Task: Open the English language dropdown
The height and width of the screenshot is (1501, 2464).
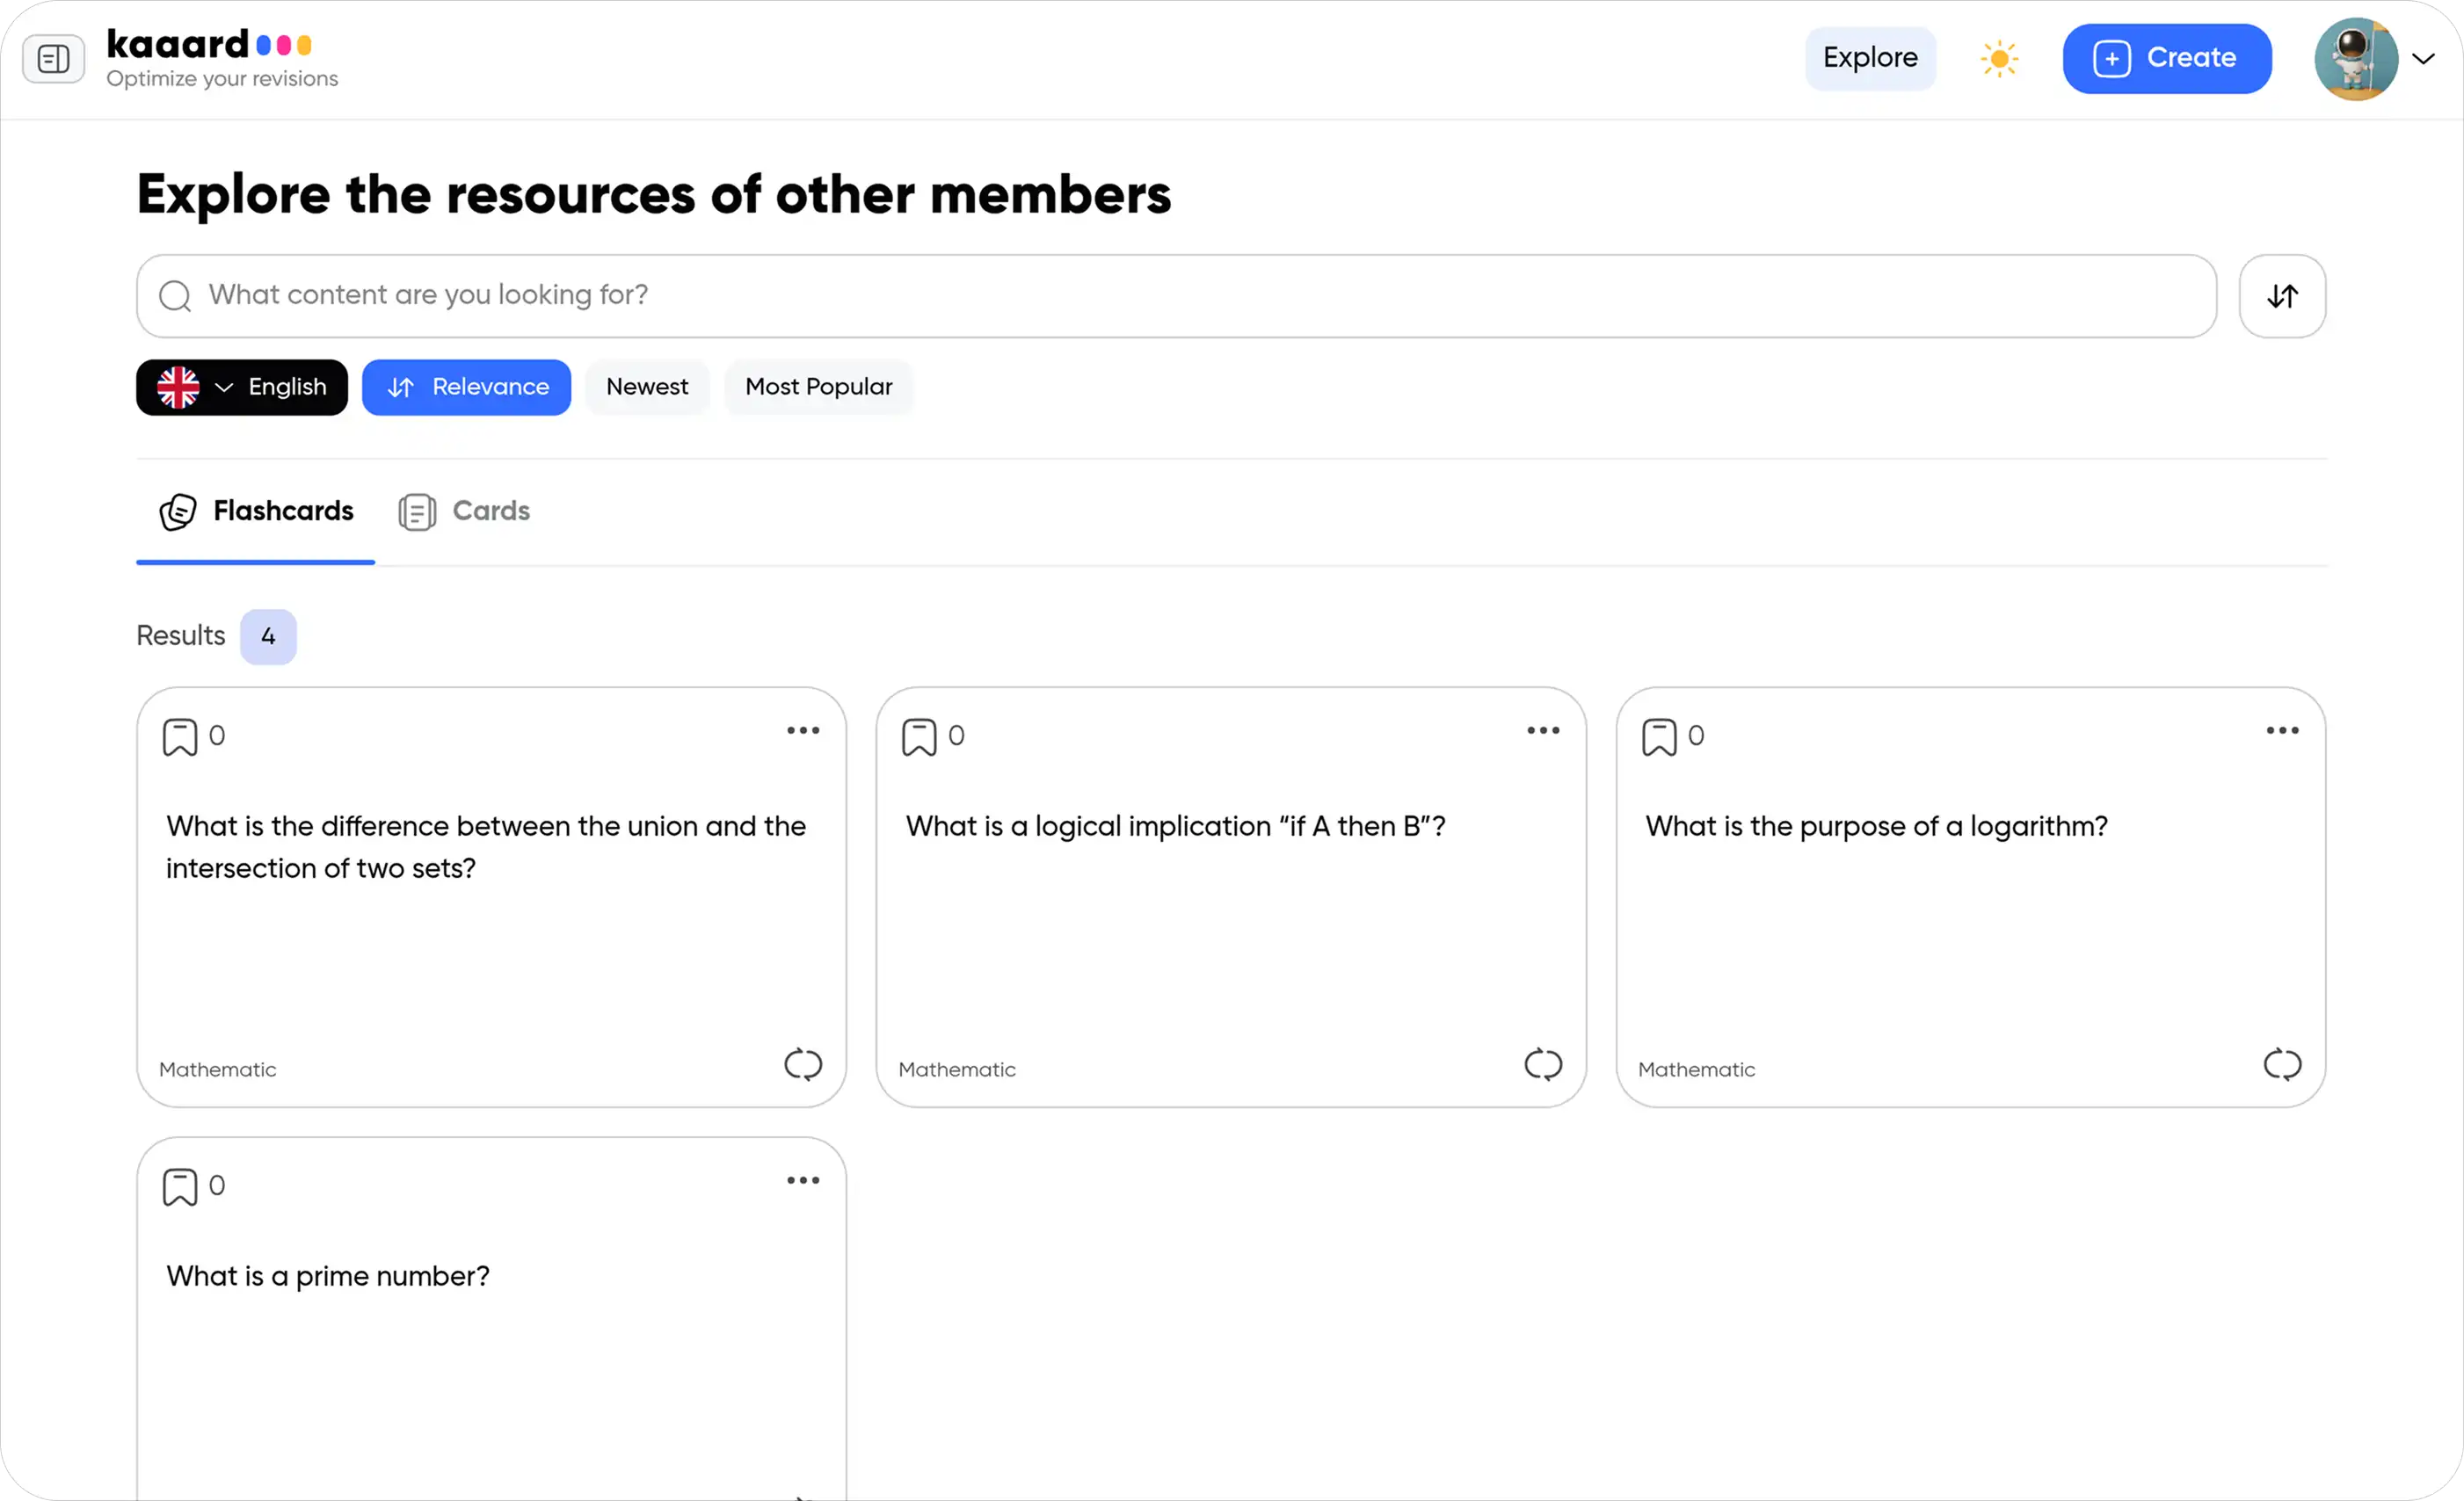Action: (242, 387)
